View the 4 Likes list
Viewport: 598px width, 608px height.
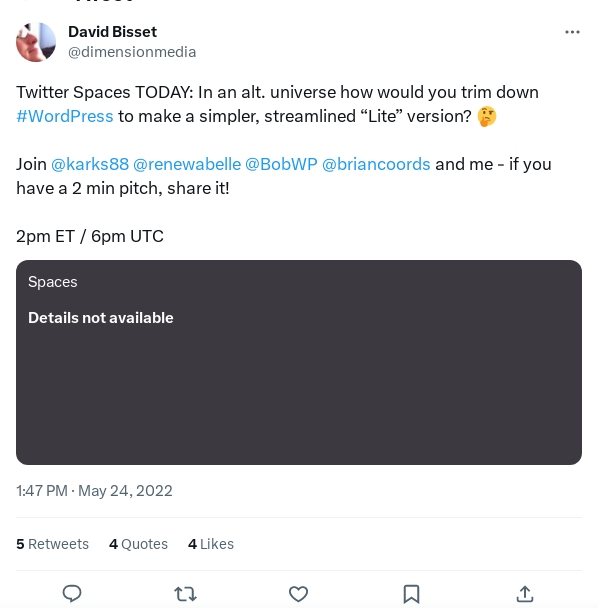coord(211,544)
